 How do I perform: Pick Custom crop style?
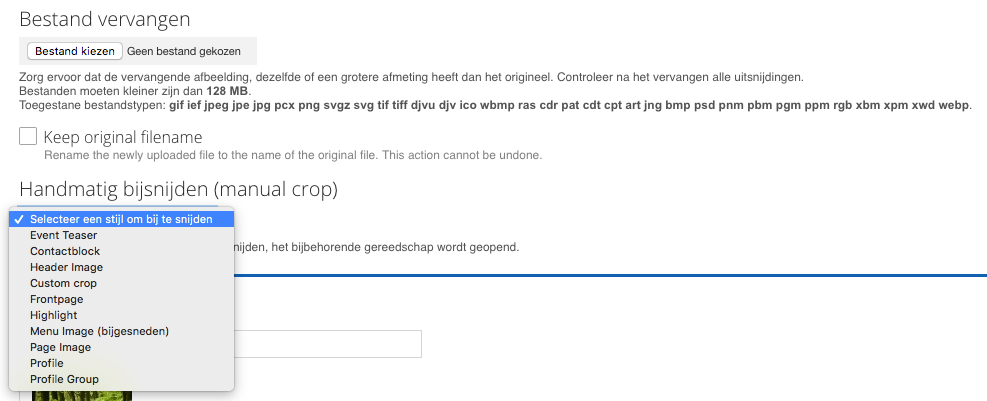[x=63, y=283]
